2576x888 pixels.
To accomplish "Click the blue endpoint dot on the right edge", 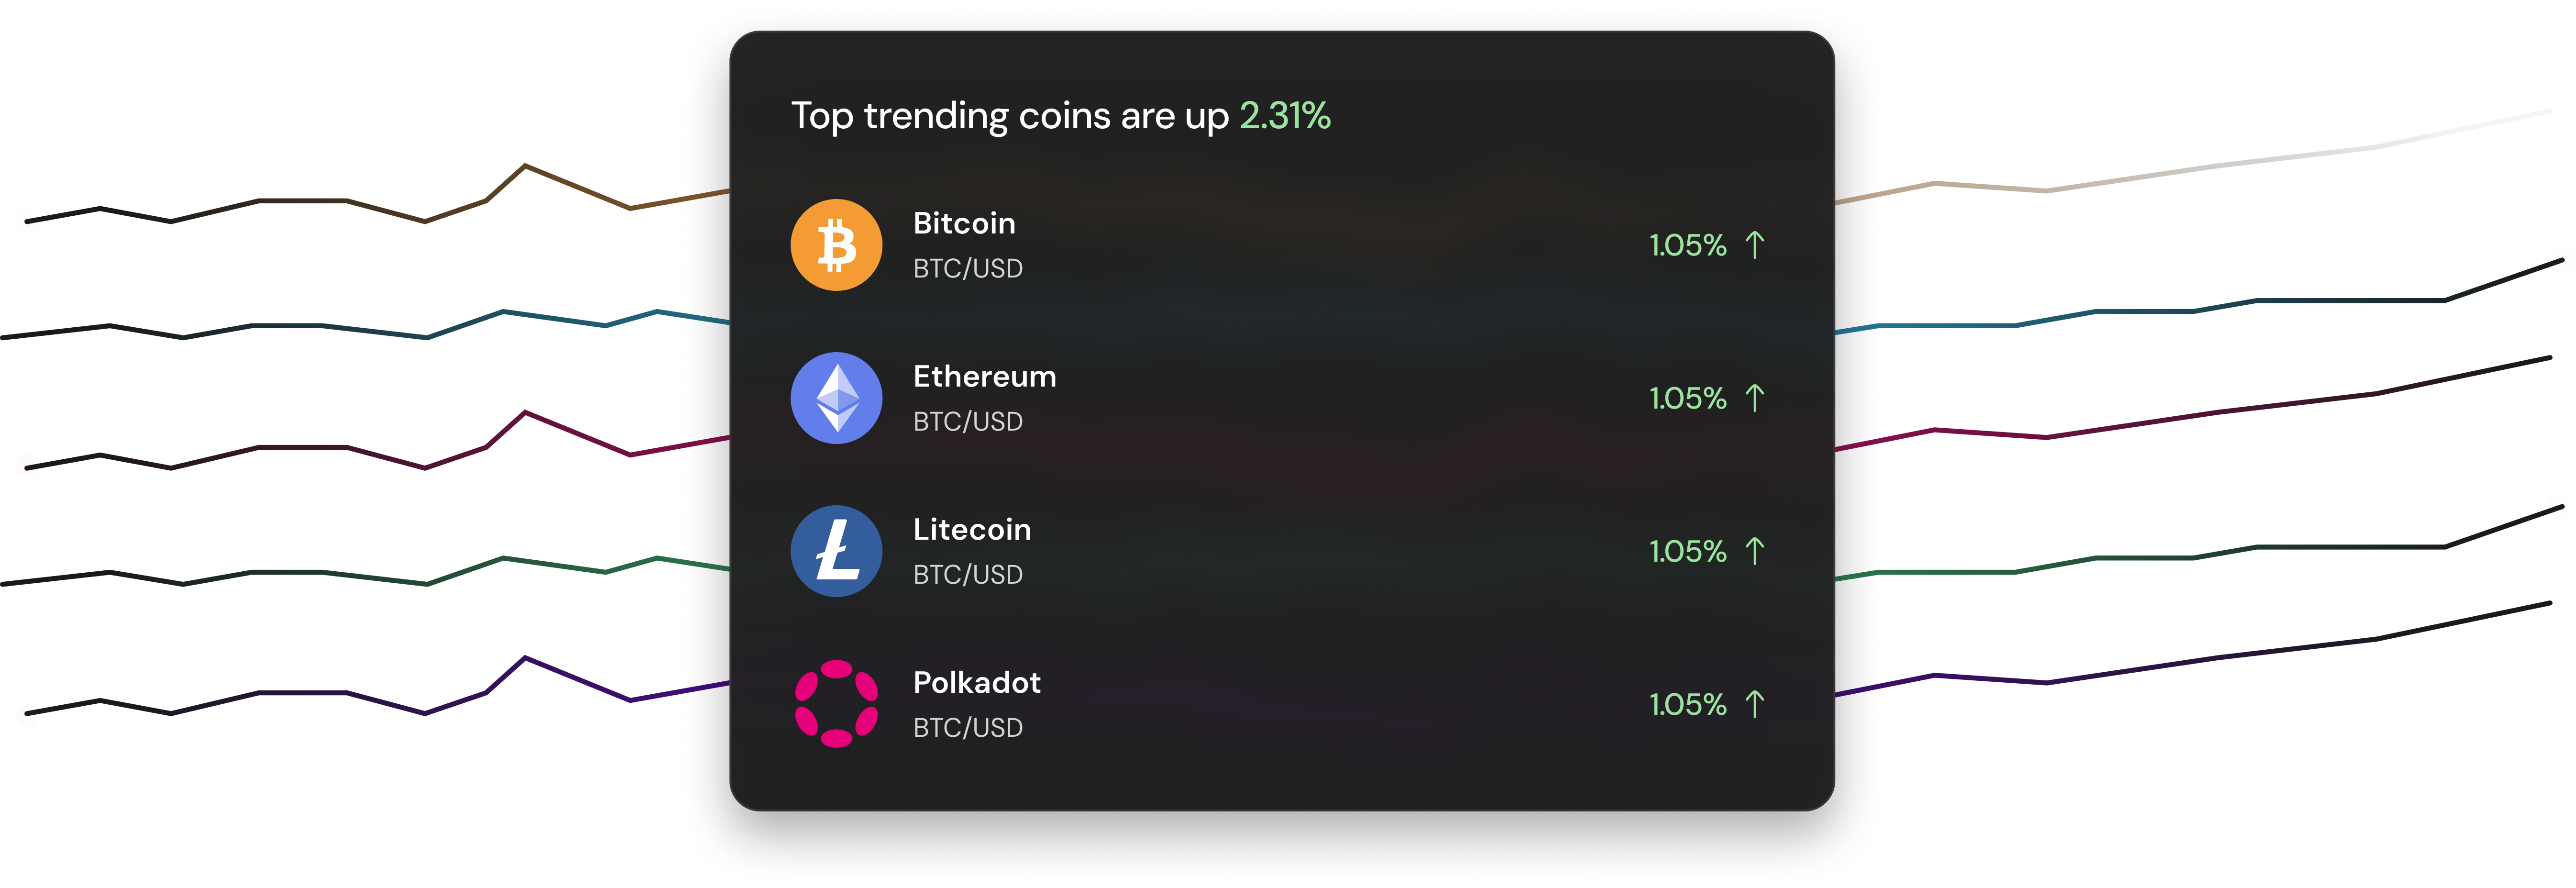I will tap(2563, 262).
